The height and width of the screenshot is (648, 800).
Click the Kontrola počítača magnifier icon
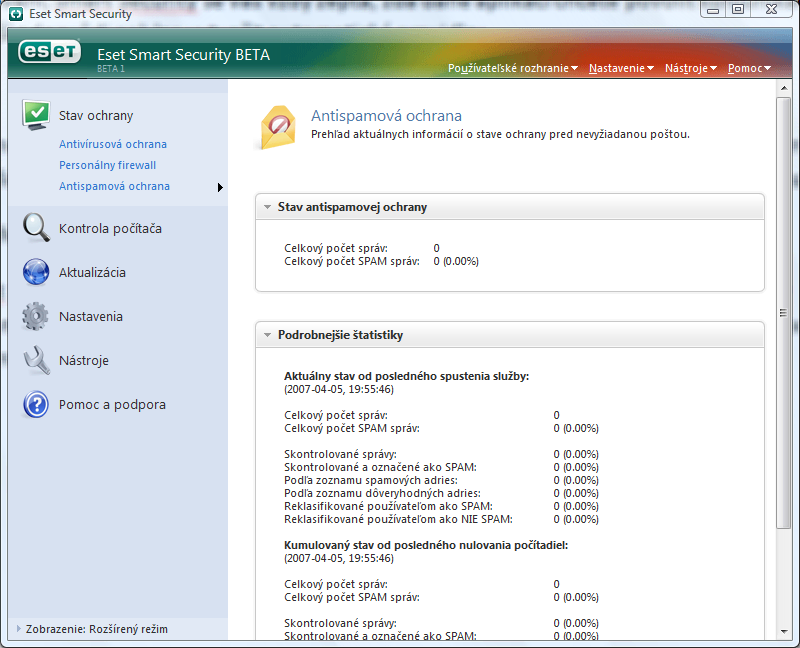[x=36, y=228]
